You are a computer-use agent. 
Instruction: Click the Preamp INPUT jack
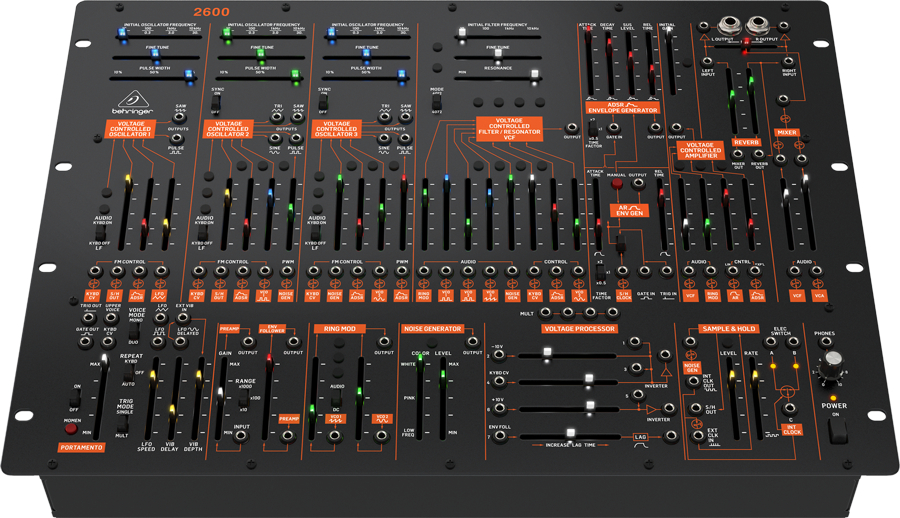point(241,436)
